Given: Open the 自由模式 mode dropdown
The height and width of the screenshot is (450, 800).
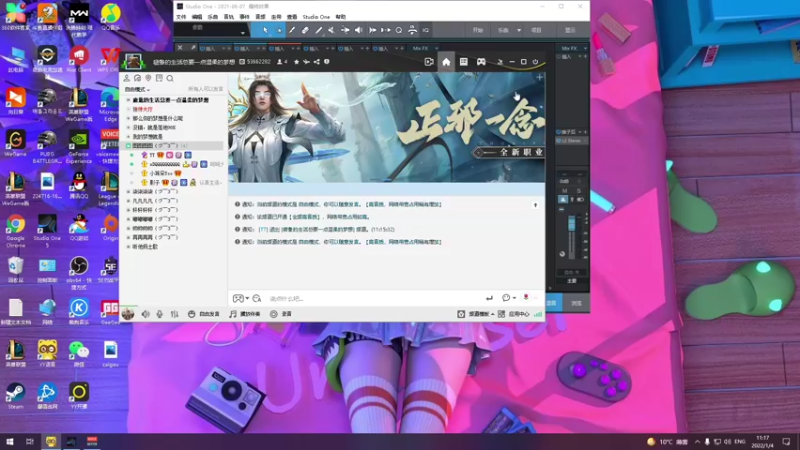Looking at the screenshot, I should click(x=137, y=89).
